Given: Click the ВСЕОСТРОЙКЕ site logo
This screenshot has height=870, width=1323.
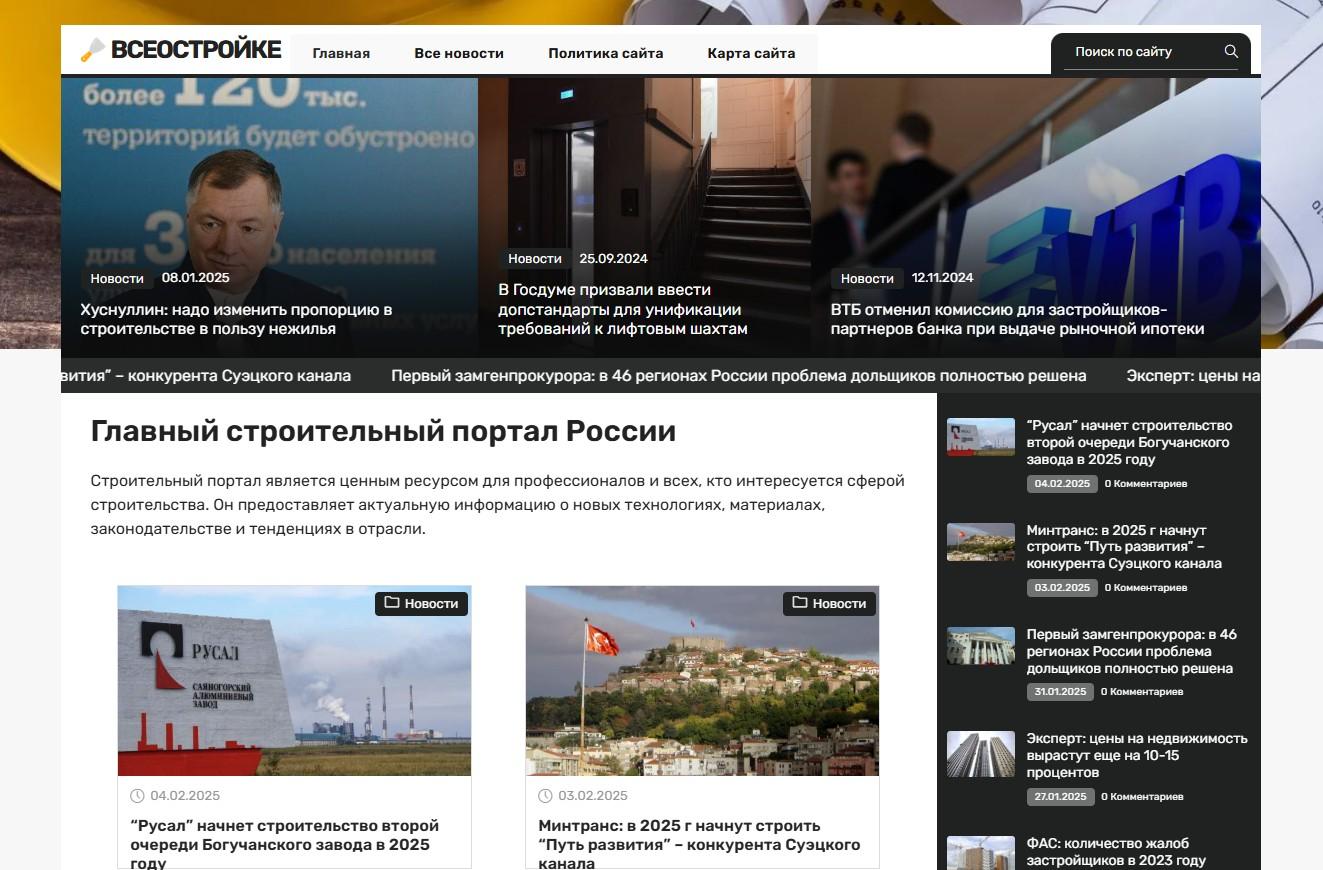Looking at the screenshot, I should click(182, 50).
